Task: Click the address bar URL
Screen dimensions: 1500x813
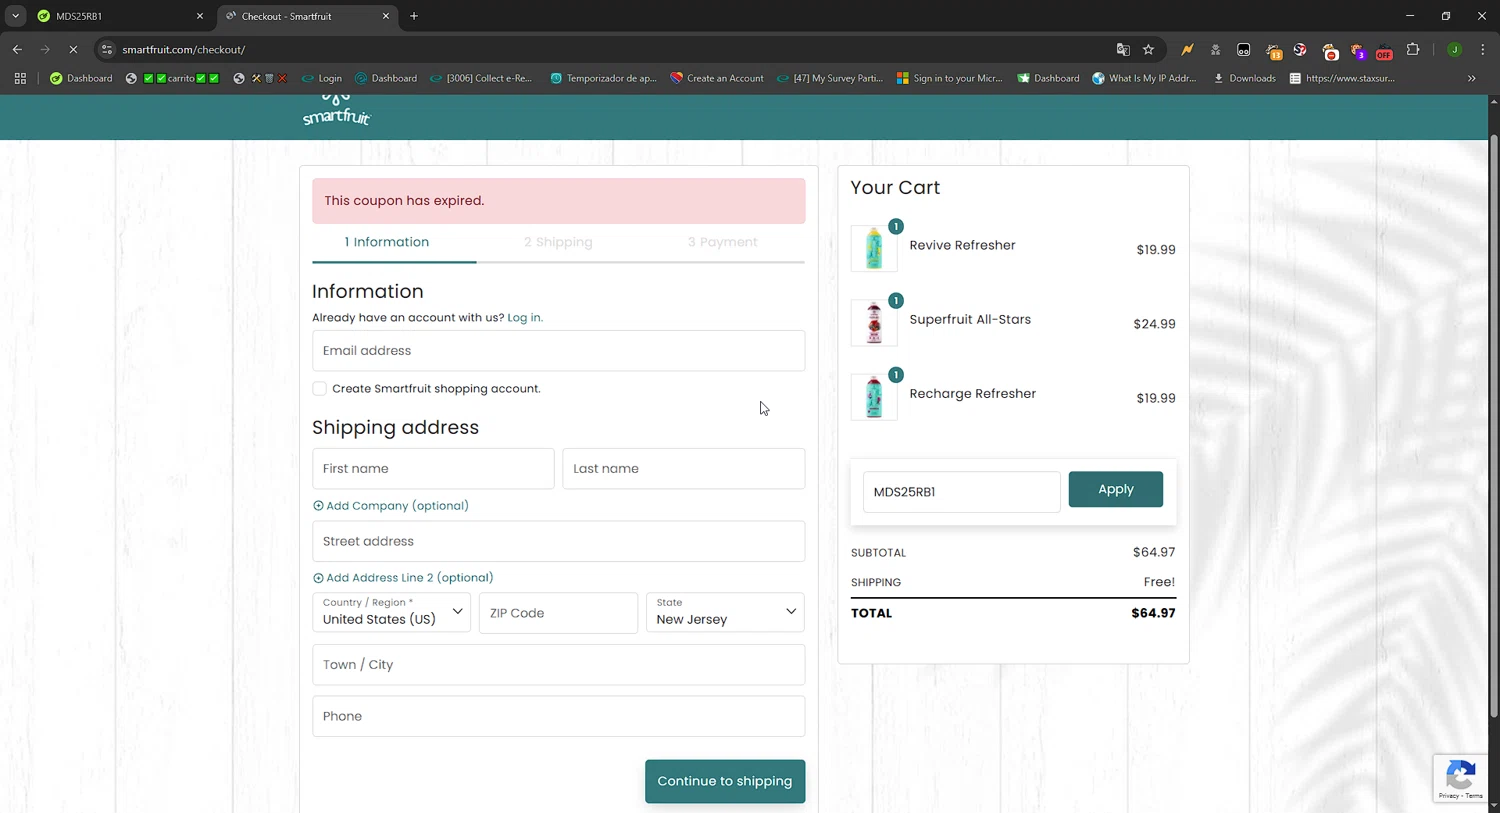Action: pos(184,49)
